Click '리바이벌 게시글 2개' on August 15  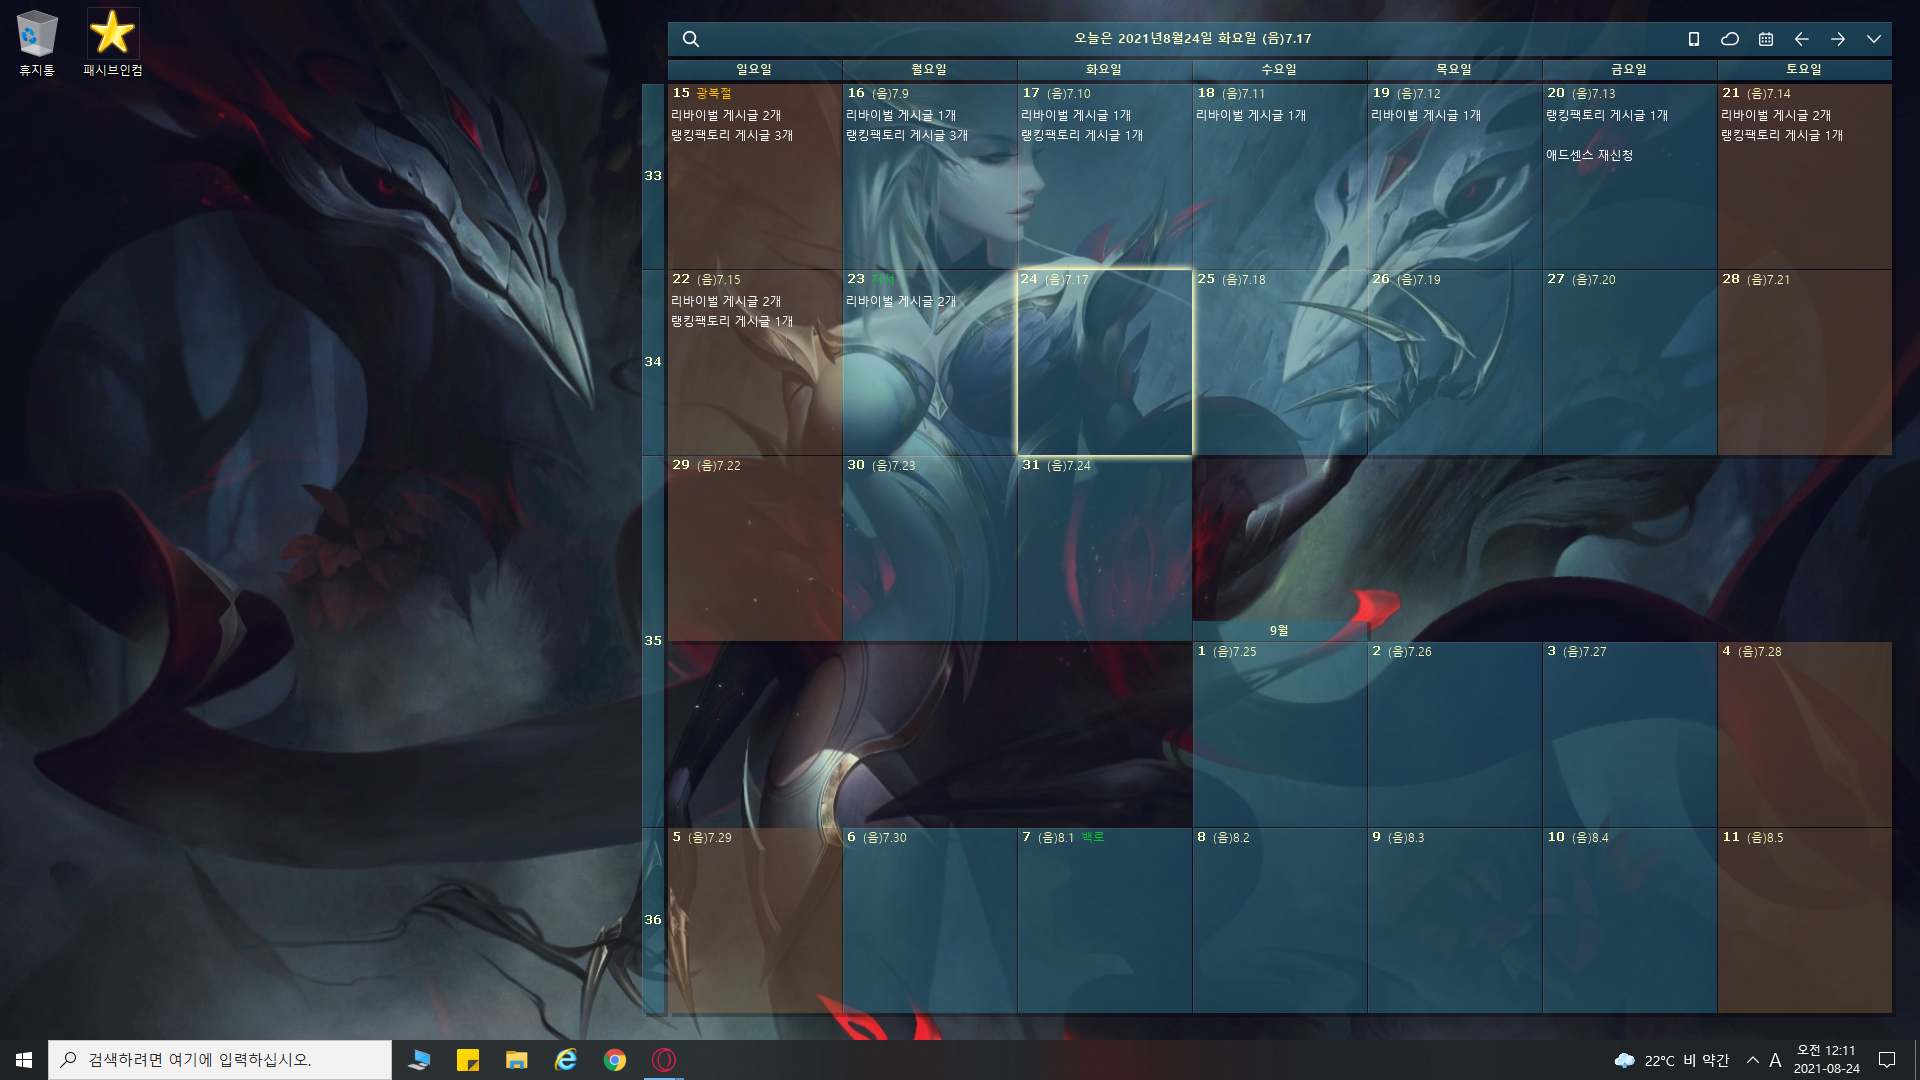[726, 115]
